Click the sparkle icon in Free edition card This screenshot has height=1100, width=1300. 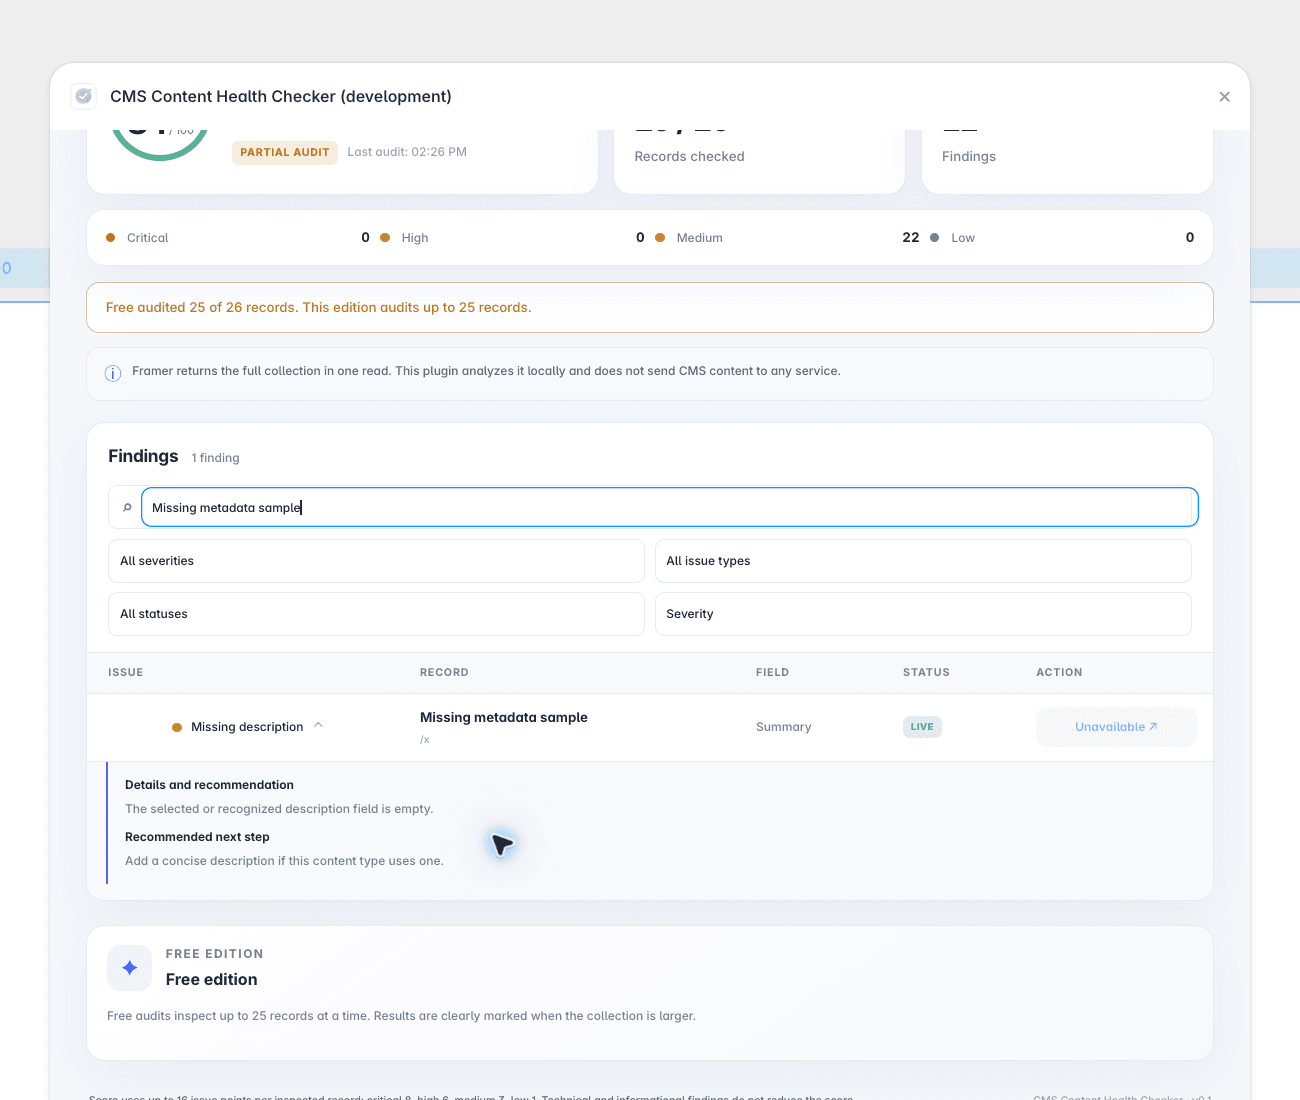click(130, 968)
